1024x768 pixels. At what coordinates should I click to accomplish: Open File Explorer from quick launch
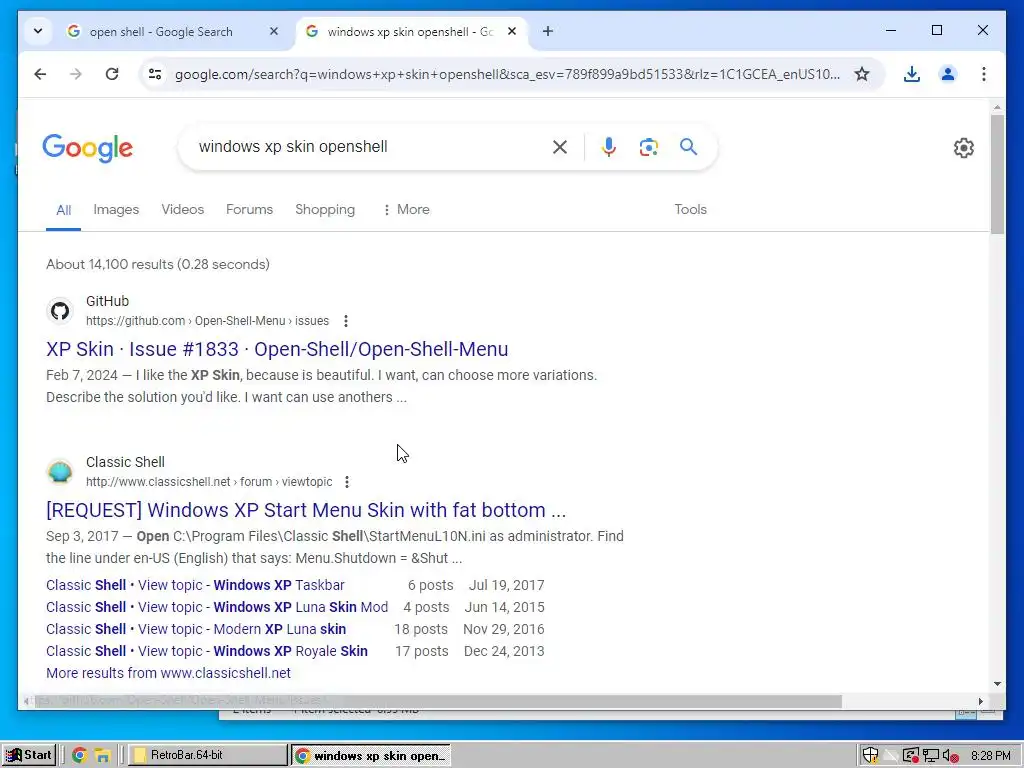103,756
